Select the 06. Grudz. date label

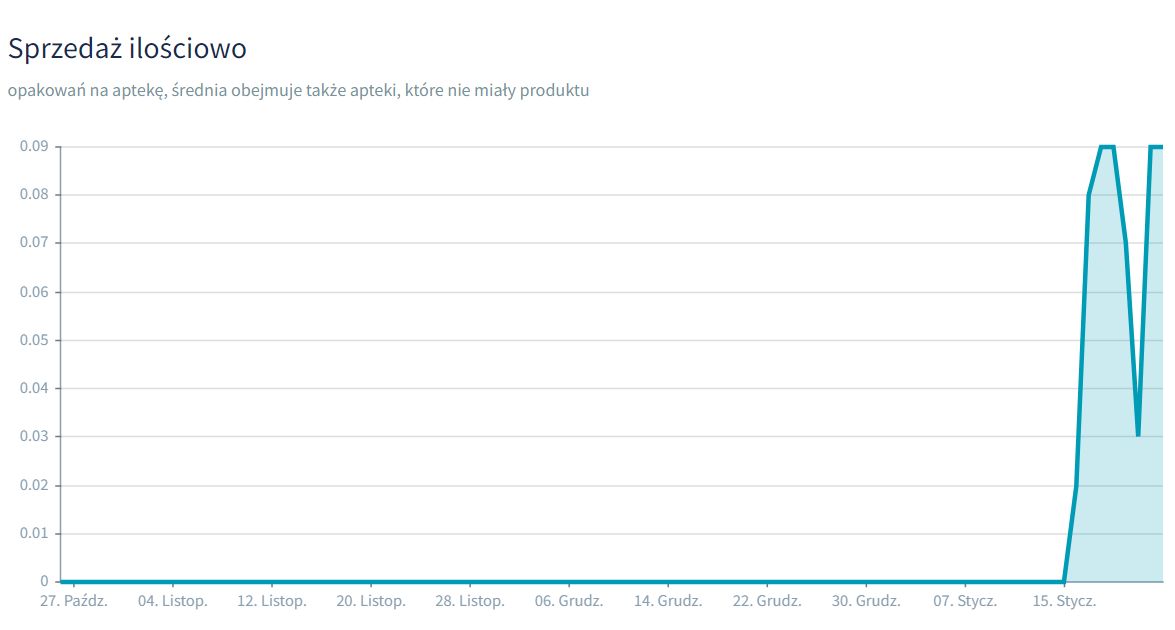click(568, 602)
